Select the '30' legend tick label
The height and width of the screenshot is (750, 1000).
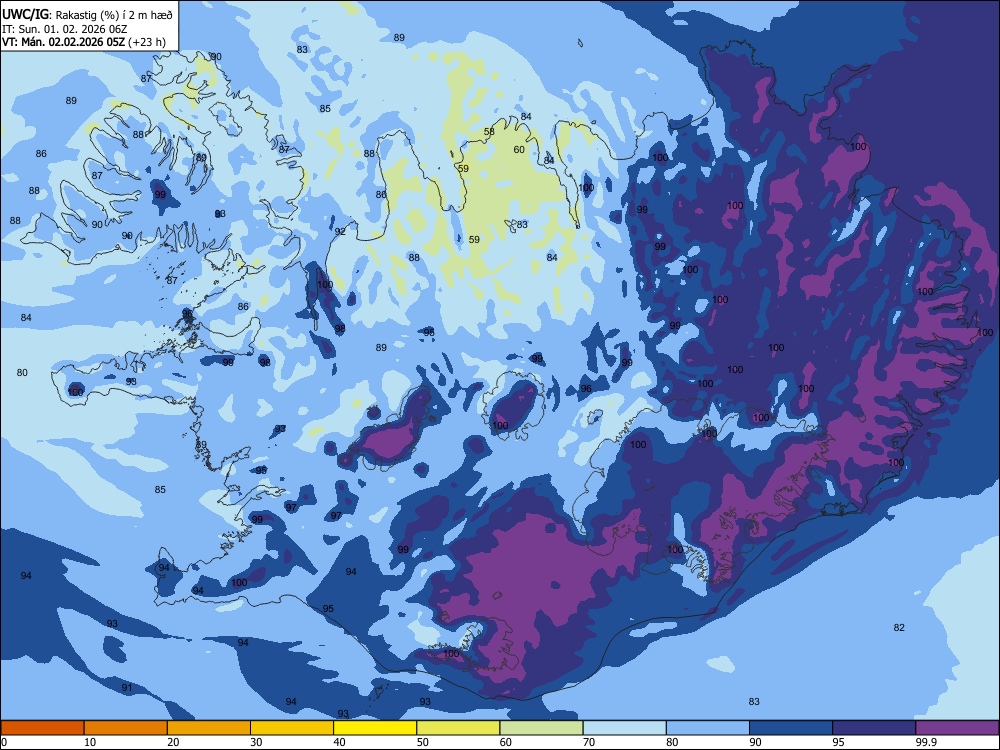[256, 742]
